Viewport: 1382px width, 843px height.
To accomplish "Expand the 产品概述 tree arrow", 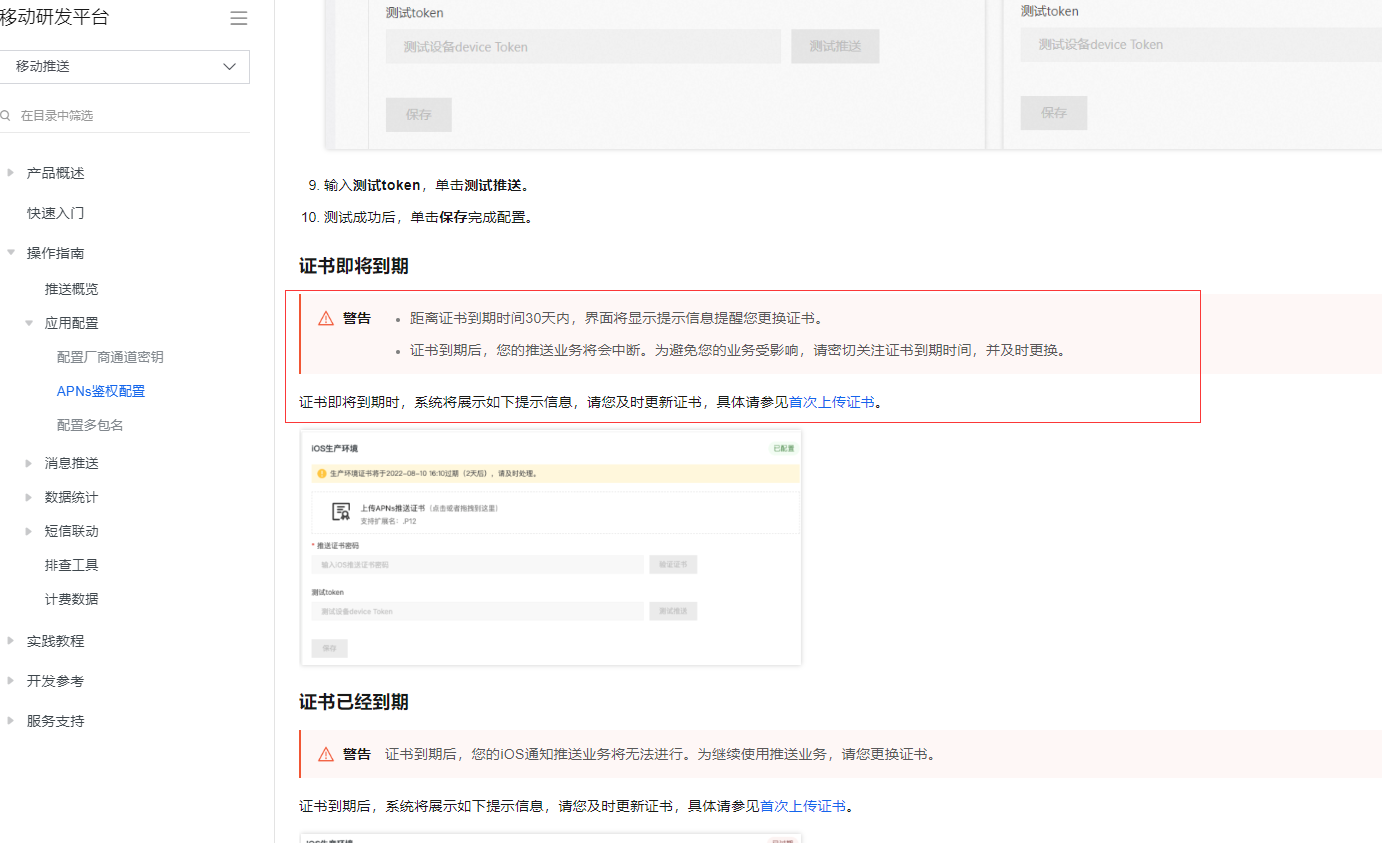I will [11, 173].
